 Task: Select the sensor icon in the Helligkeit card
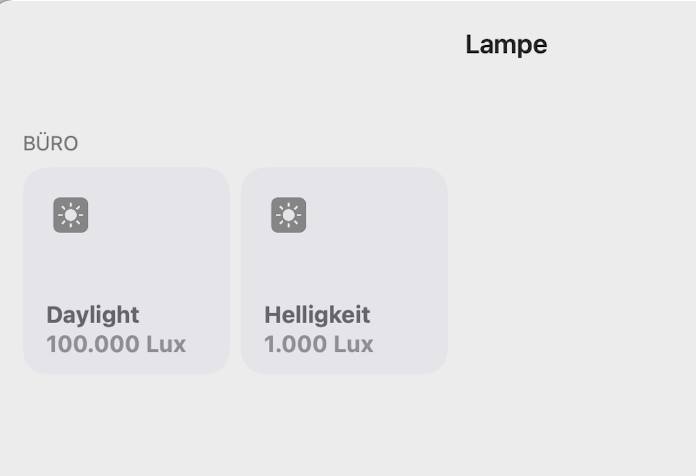coord(289,215)
